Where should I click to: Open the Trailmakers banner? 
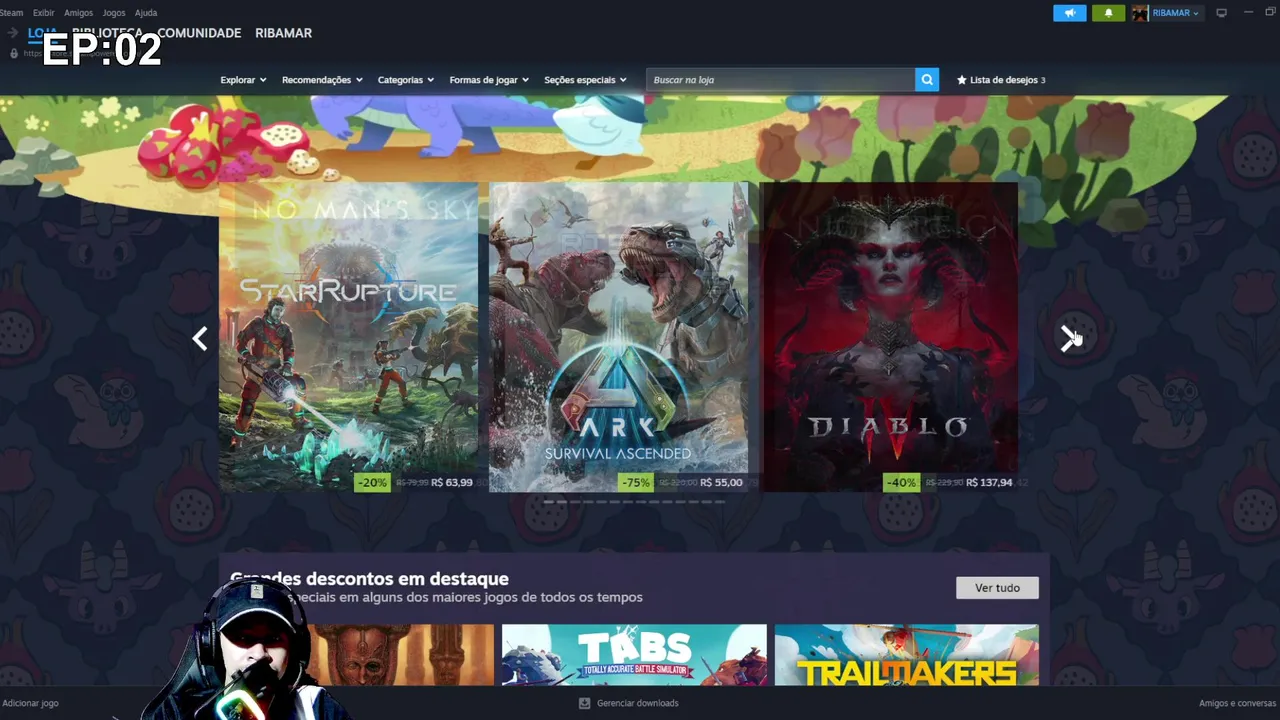907,655
